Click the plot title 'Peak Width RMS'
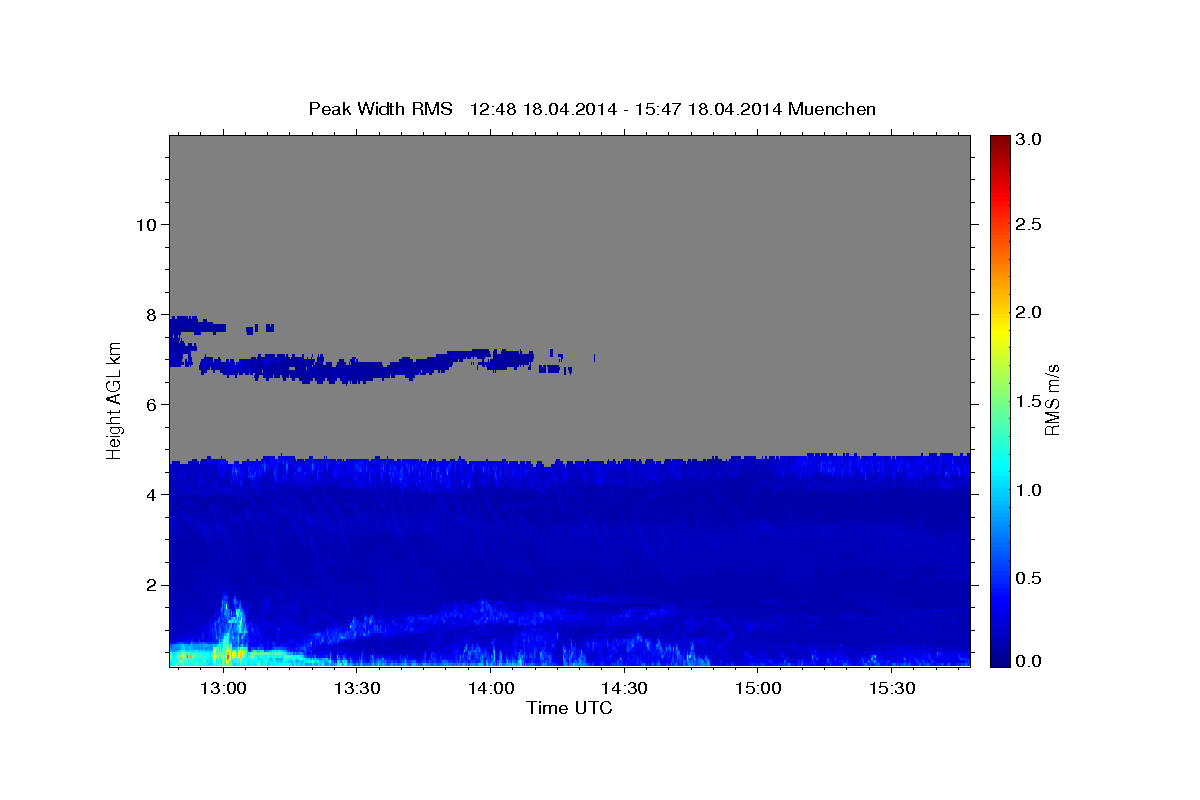This screenshot has height=800, width=1200. point(380,109)
